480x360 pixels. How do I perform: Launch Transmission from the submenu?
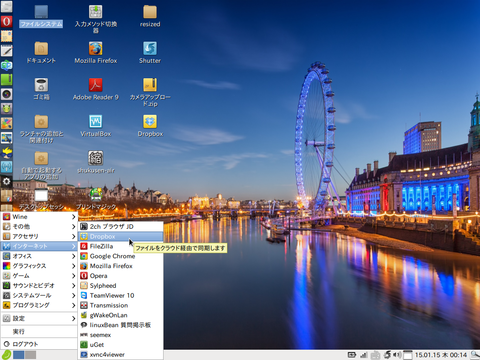121,305
